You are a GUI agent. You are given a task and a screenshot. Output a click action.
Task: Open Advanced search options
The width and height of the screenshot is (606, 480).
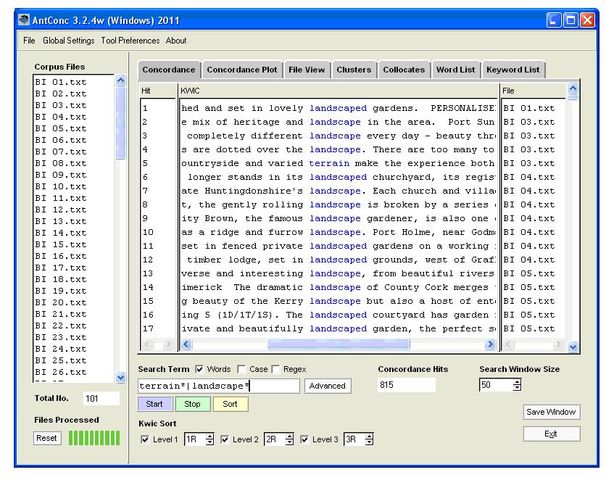coord(327,386)
